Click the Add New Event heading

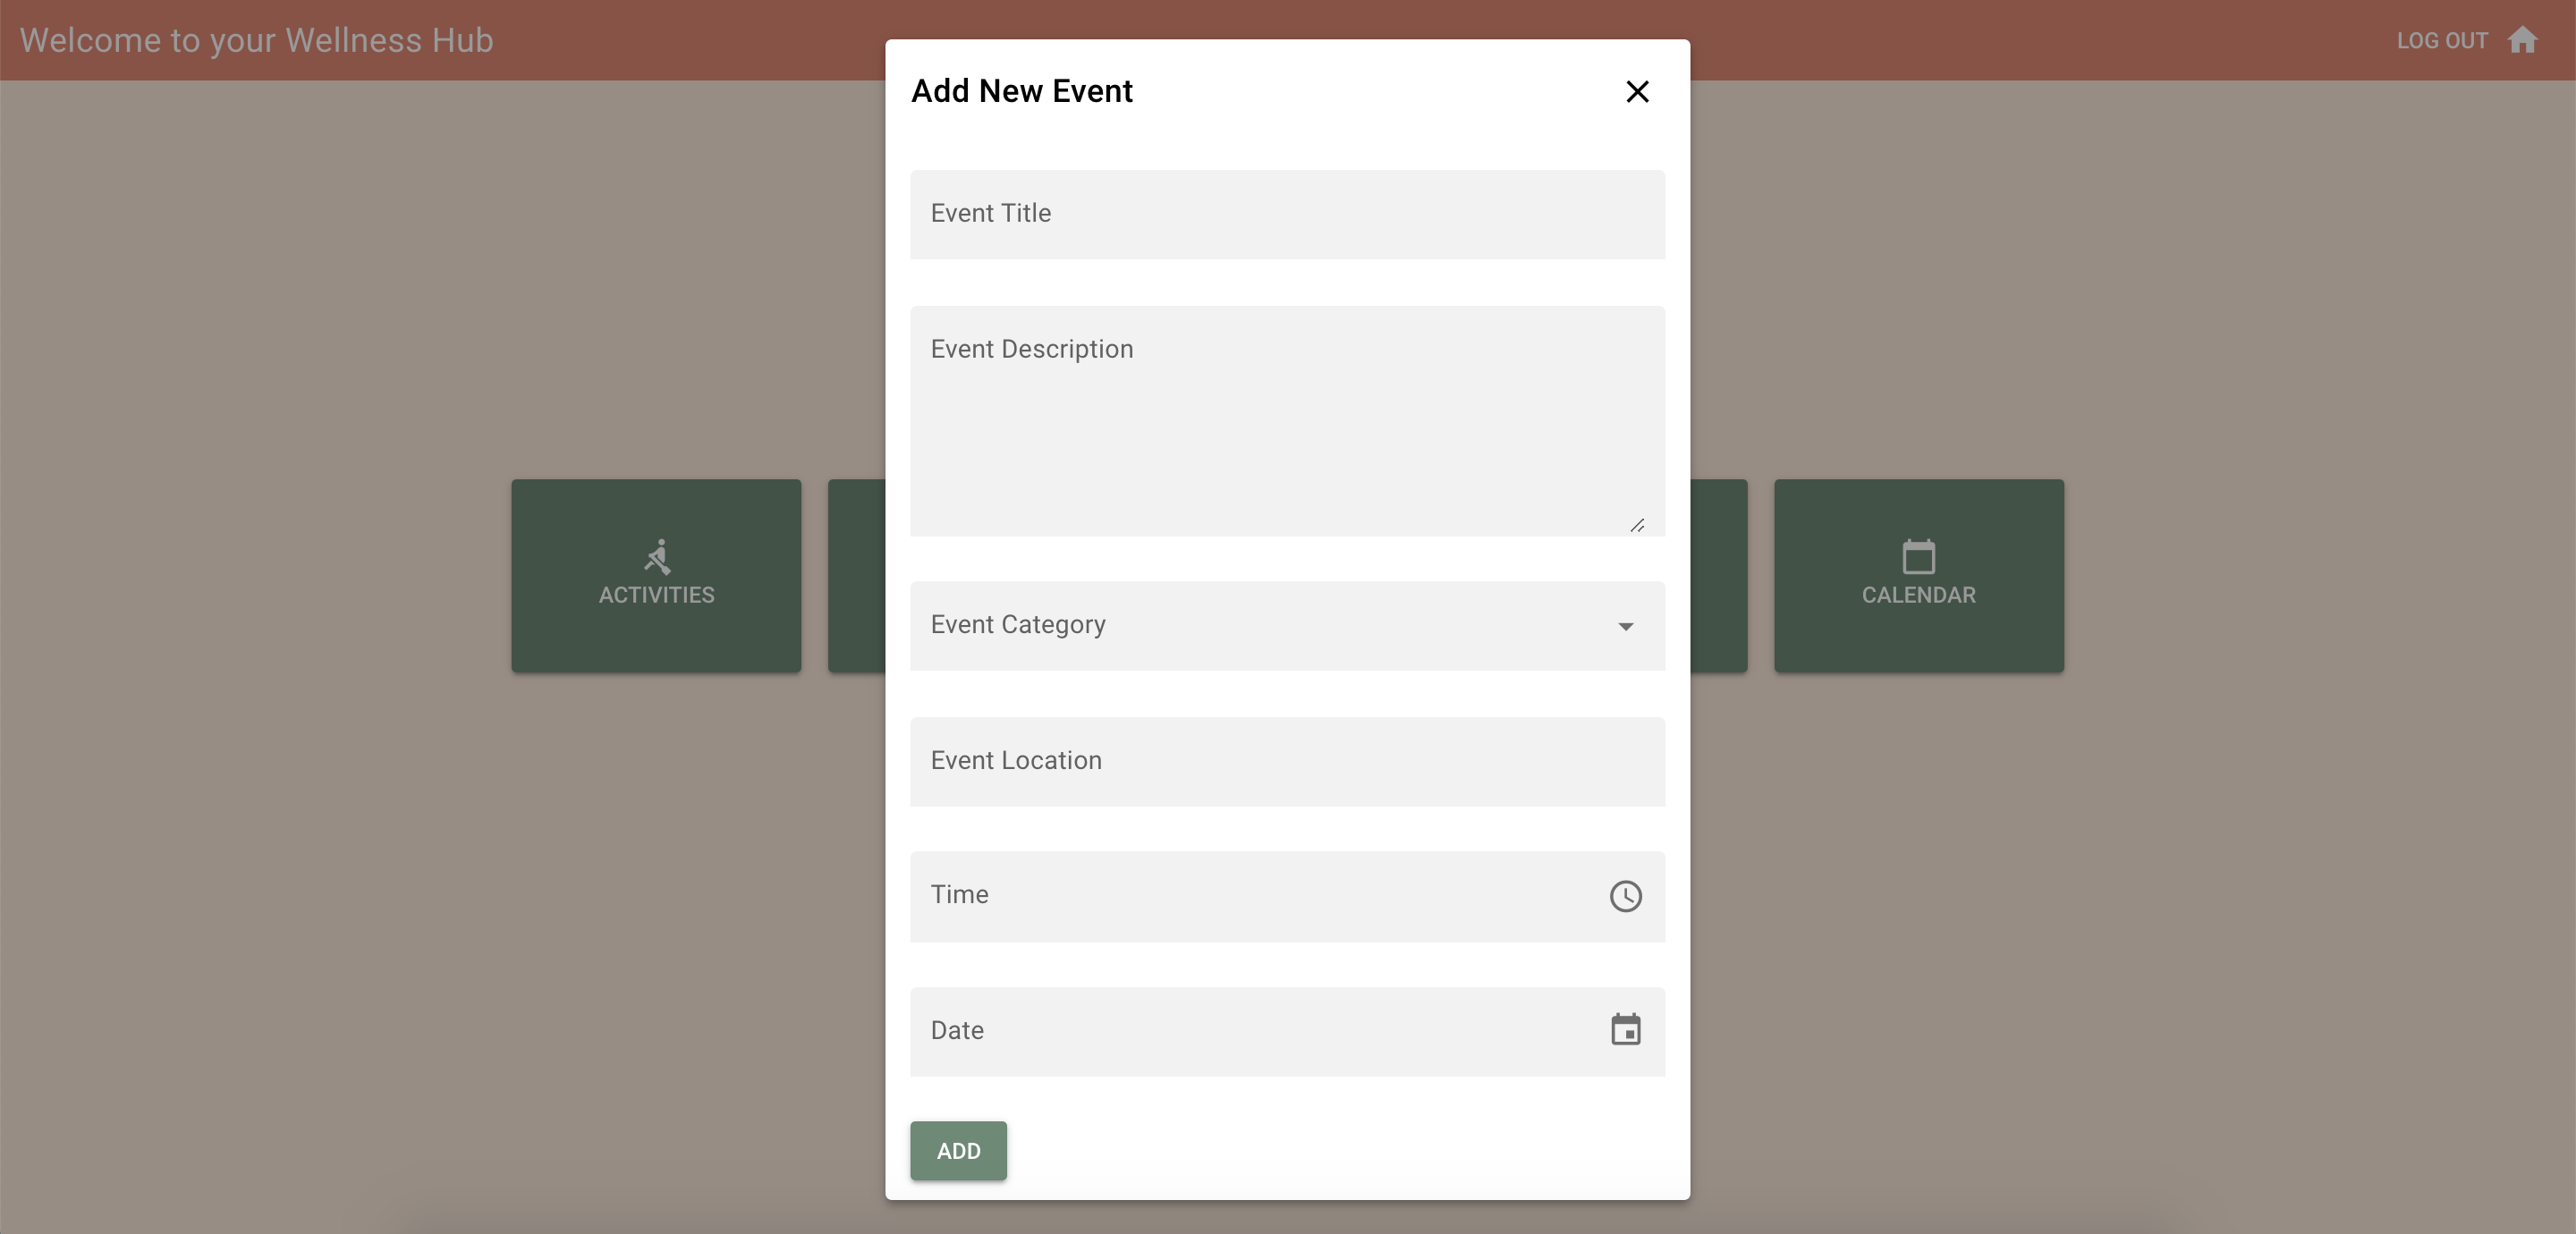(x=1021, y=91)
